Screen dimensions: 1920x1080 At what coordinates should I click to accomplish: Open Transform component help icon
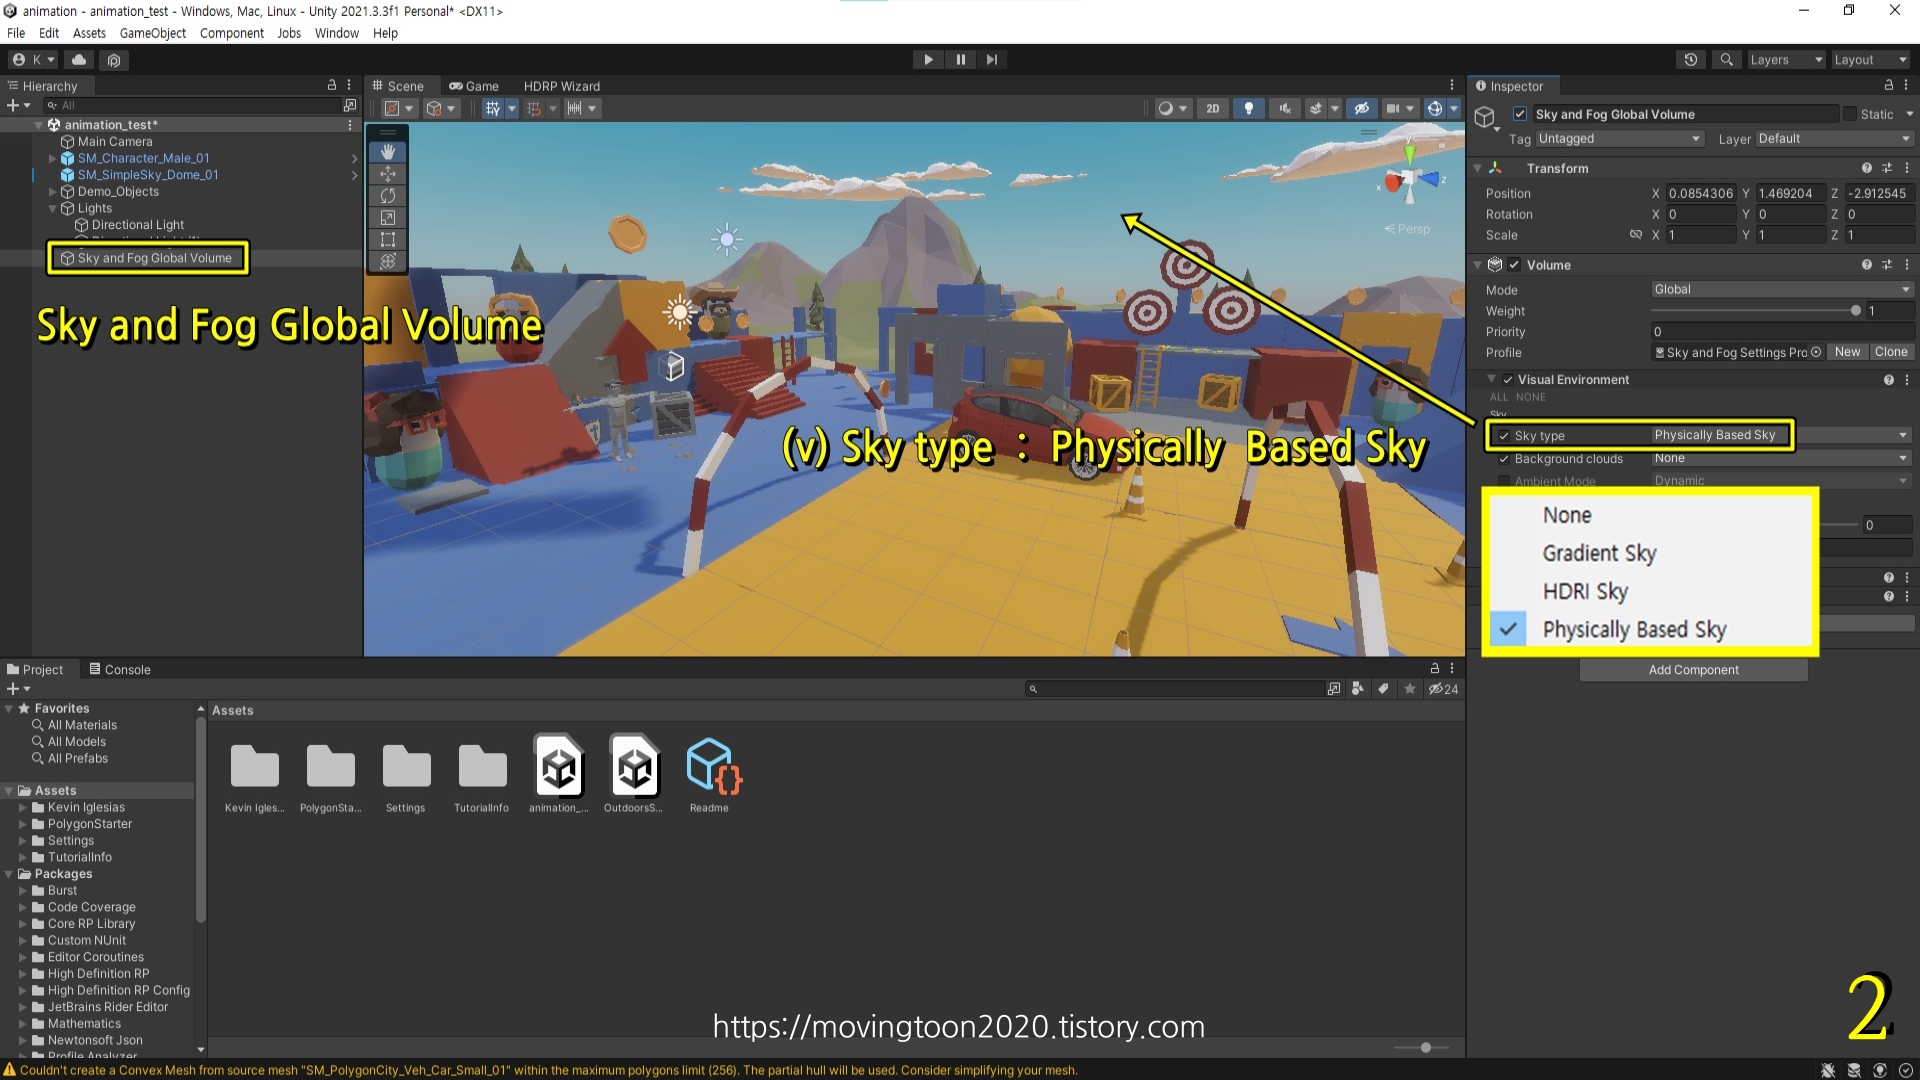point(1866,168)
